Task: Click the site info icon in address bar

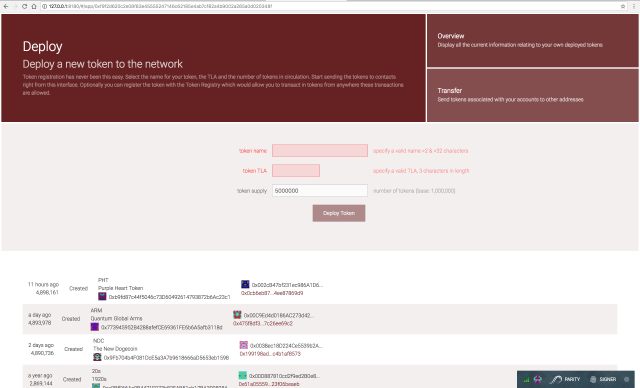Action: 44,7
